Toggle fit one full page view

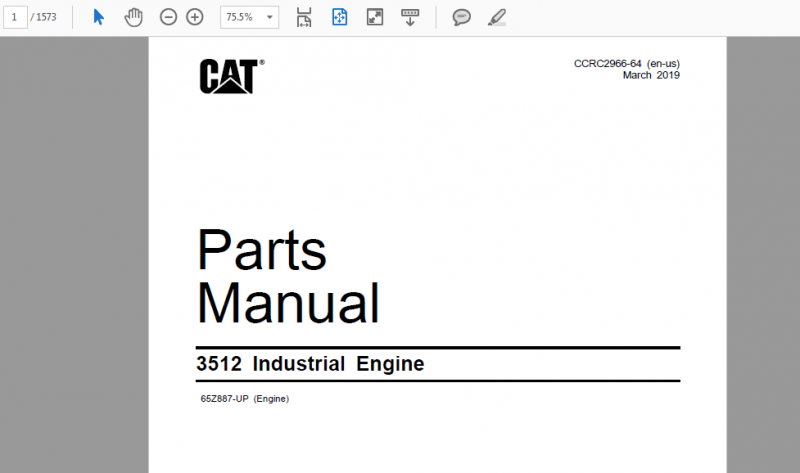340,17
